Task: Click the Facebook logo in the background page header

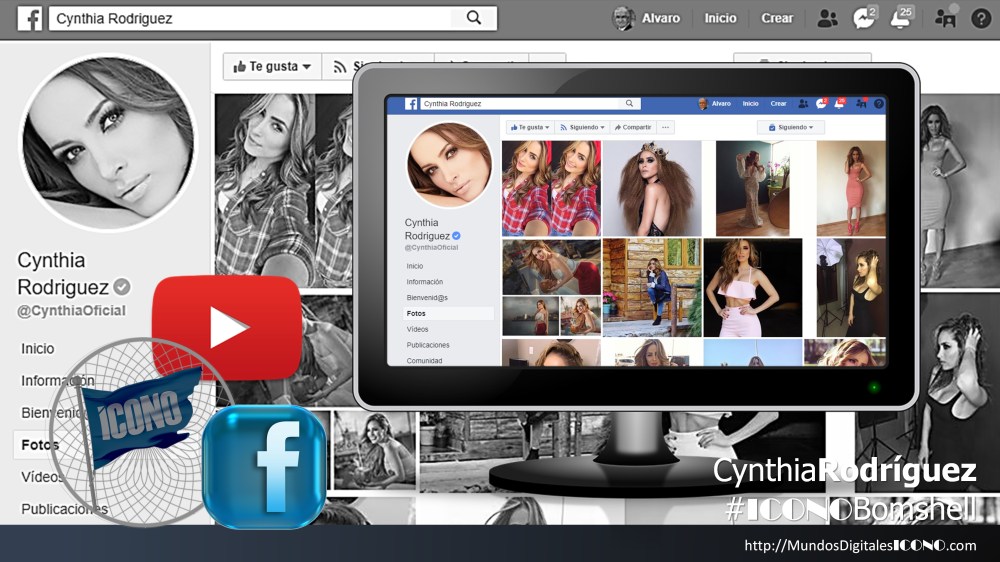Action: [x=30, y=18]
